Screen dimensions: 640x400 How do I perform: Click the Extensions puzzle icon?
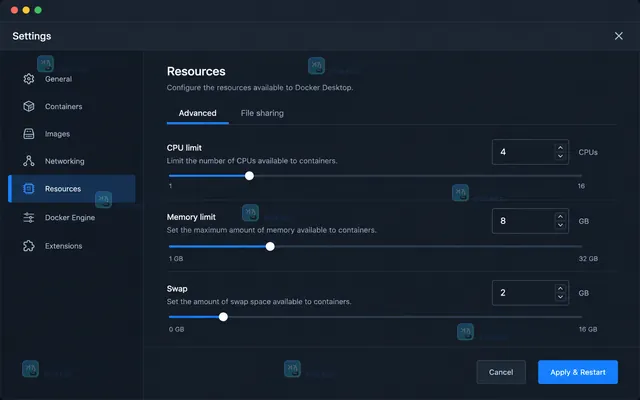tap(29, 246)
